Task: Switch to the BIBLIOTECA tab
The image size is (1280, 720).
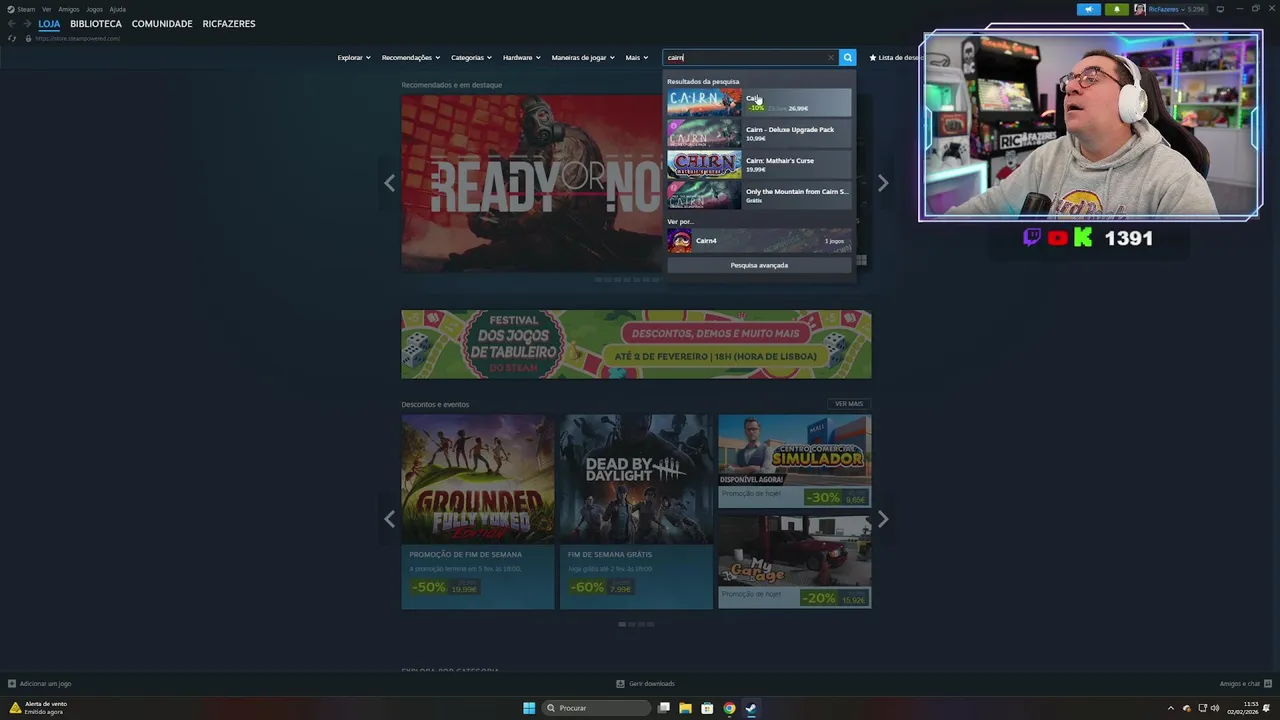Action: 96,24
